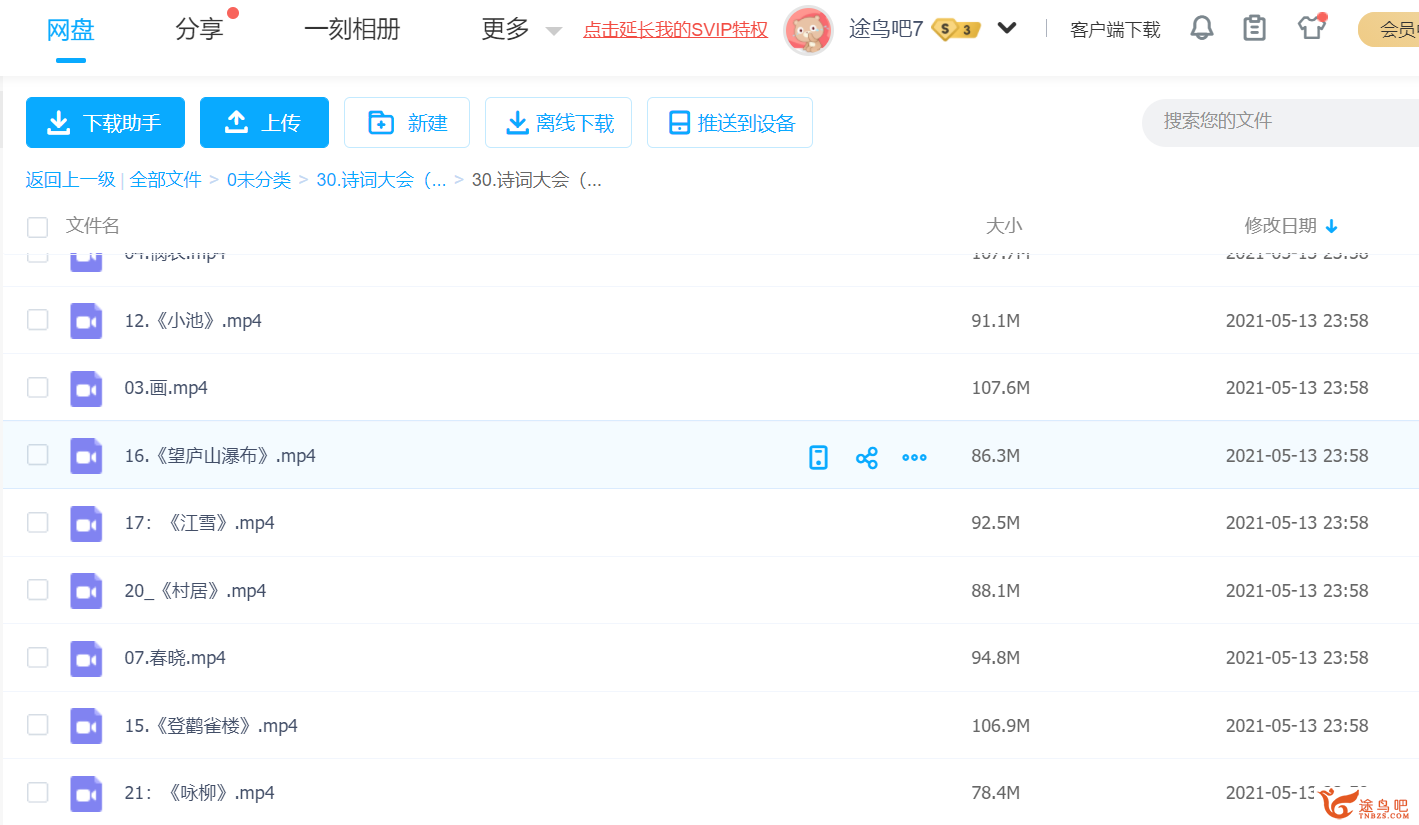This screenshot has width=1419, height=825.
Task: Click the 点击延长我的SVIP特权 link
Action: coord(676,30)
